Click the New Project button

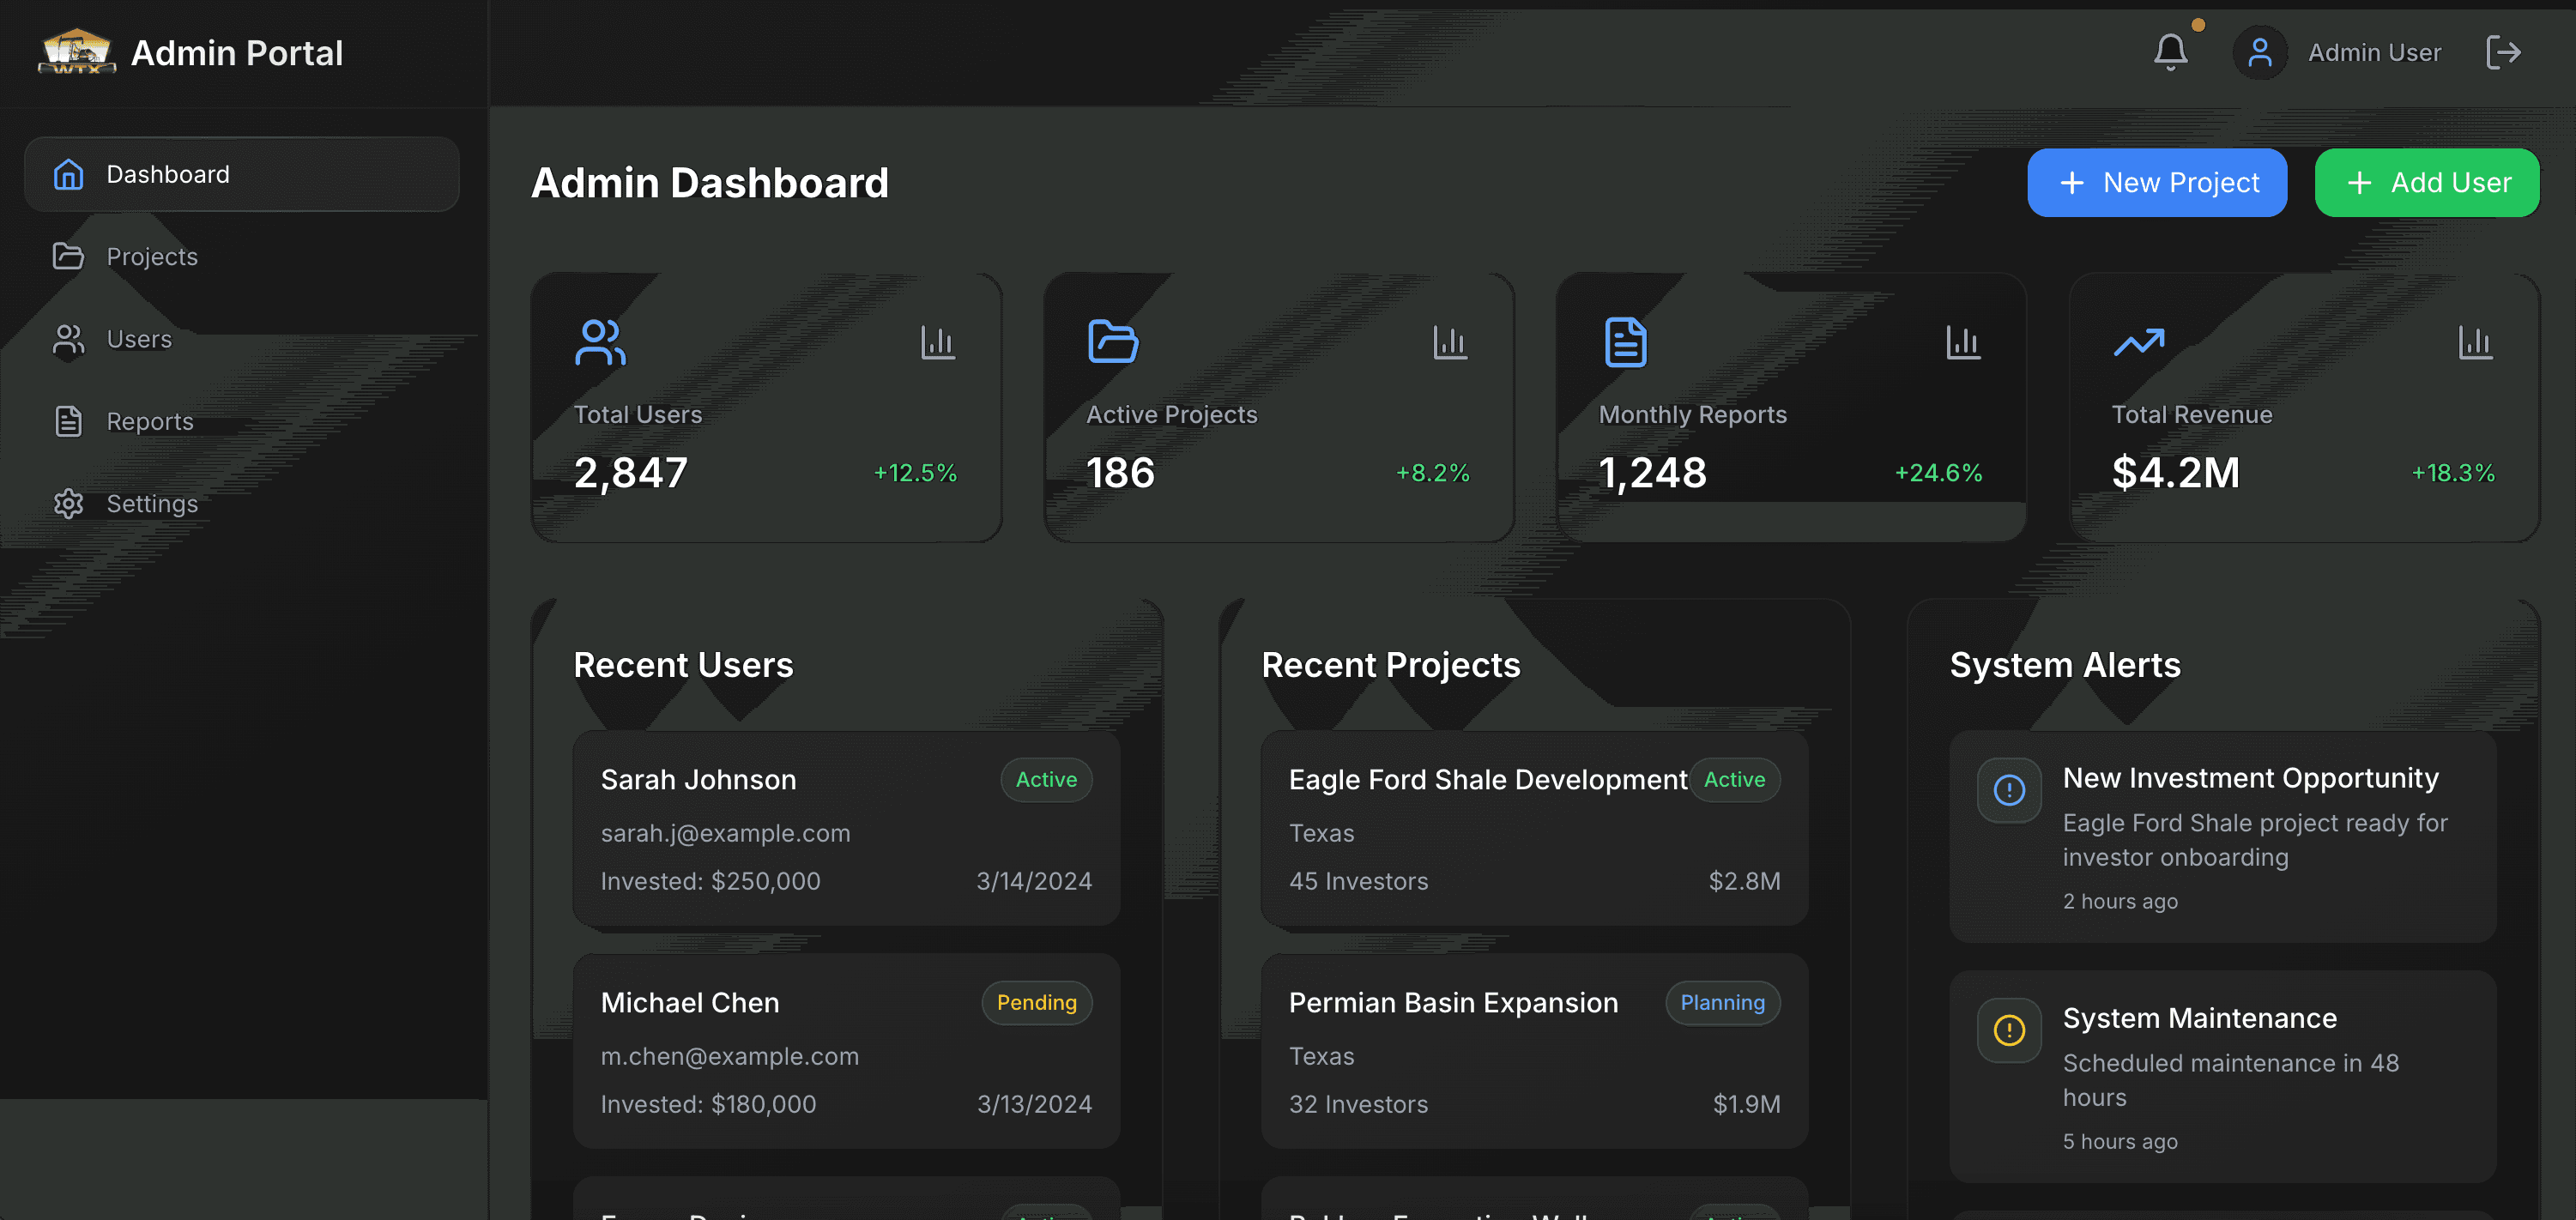pos(2157,182)
